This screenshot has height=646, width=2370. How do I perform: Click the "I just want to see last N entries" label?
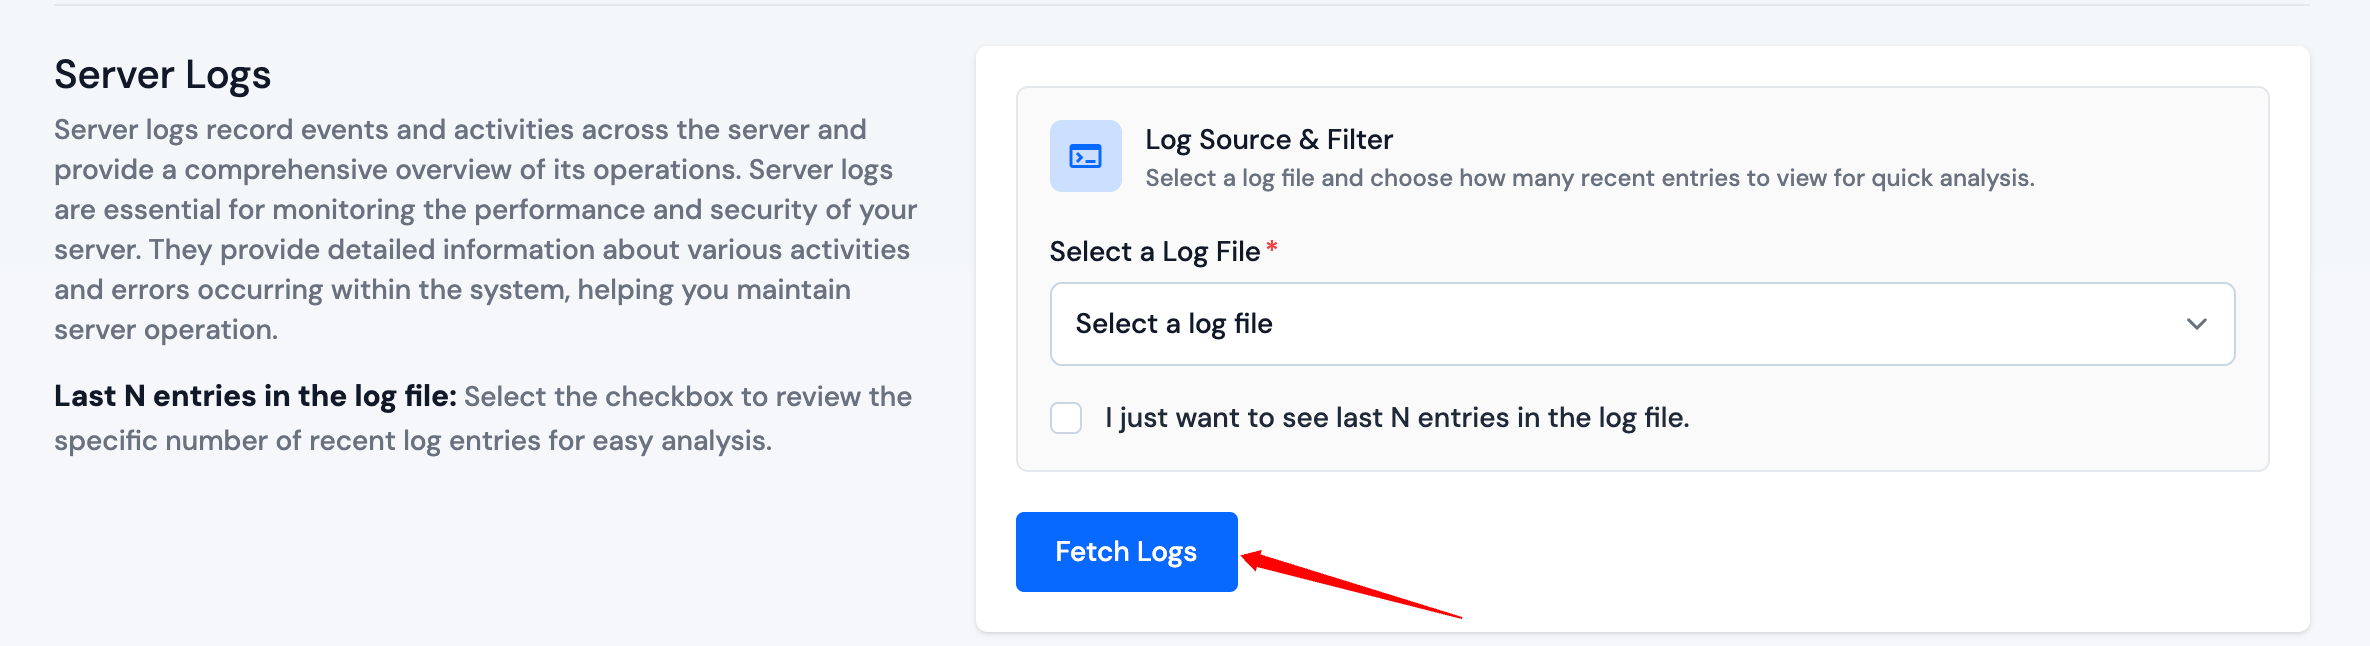1396,418
